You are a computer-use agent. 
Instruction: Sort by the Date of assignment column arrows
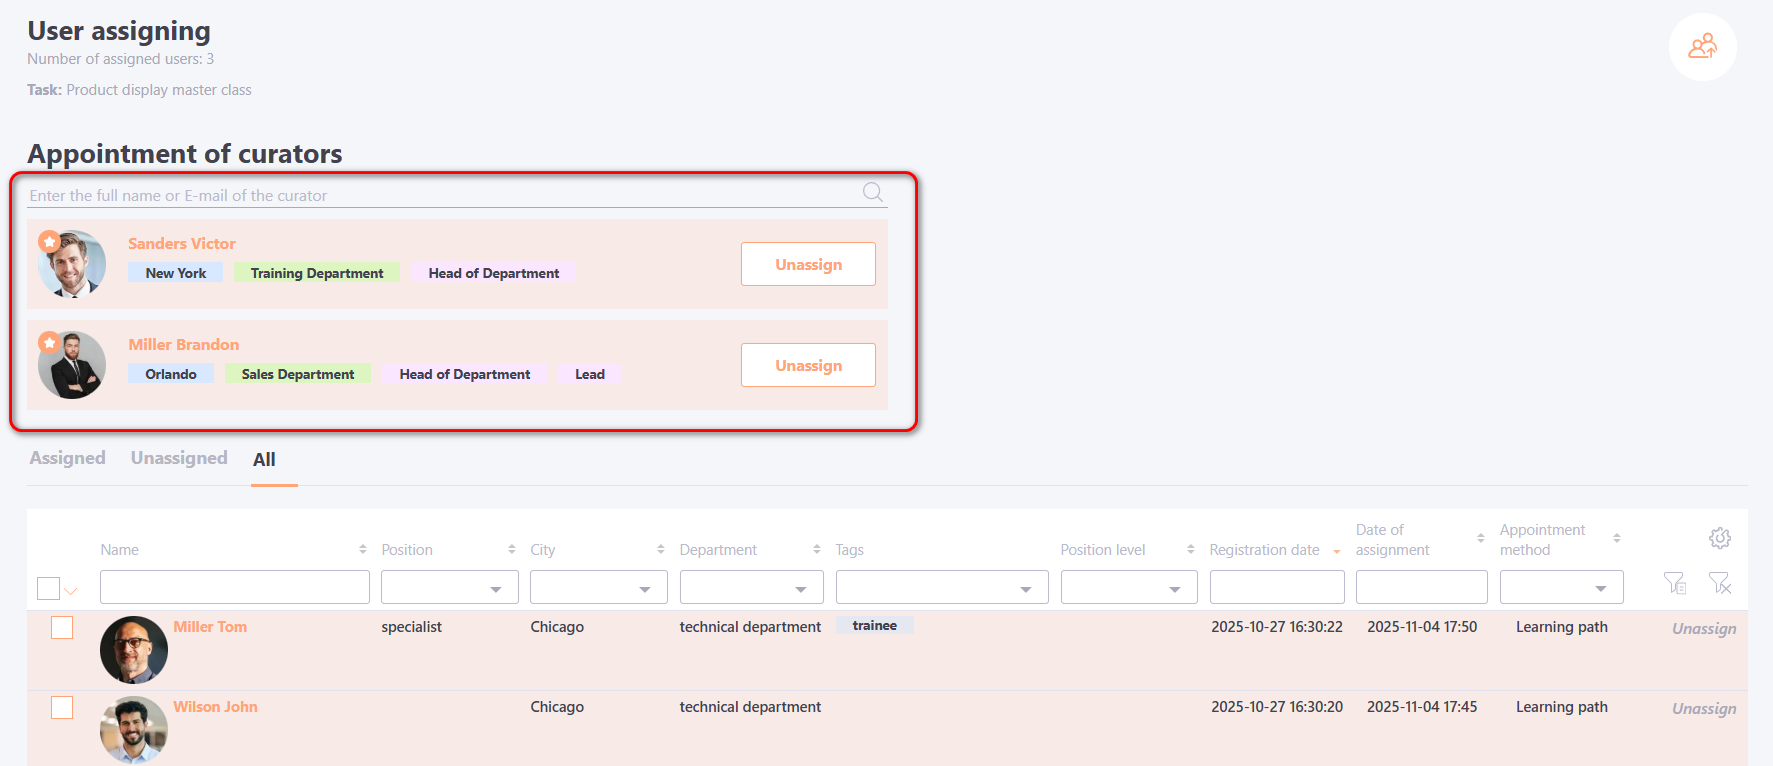tap(1480, 538)
